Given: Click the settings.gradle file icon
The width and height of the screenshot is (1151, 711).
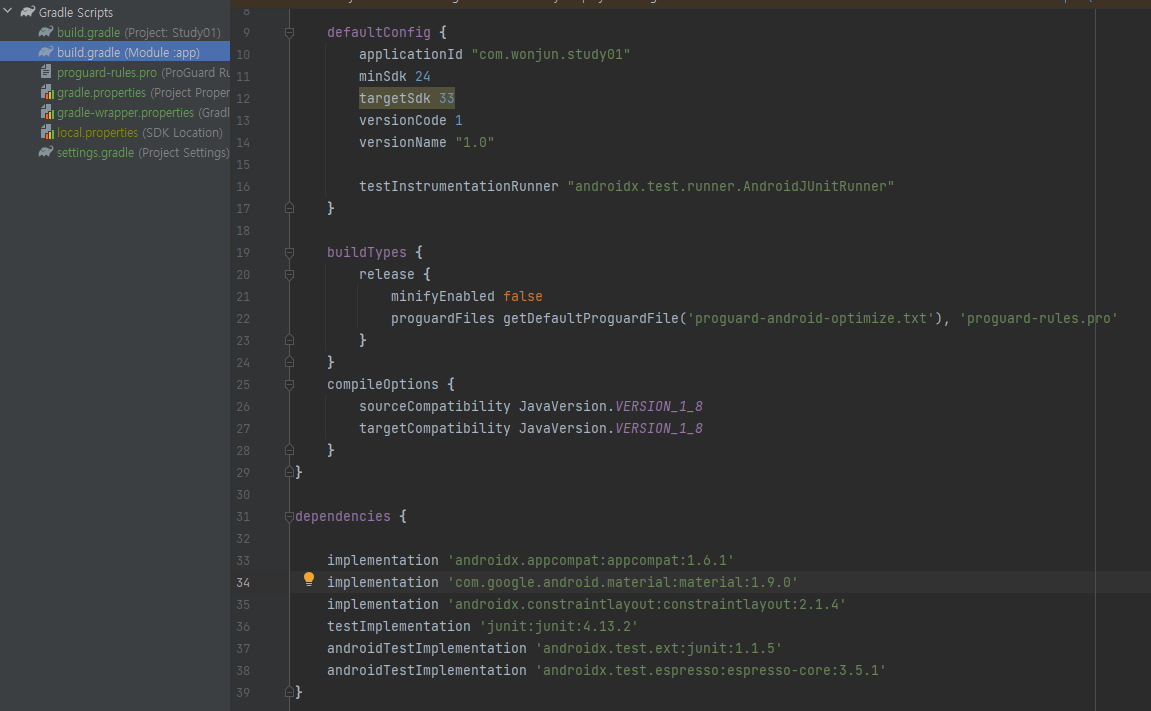Looking at the screenshot, I should (46, 152).
